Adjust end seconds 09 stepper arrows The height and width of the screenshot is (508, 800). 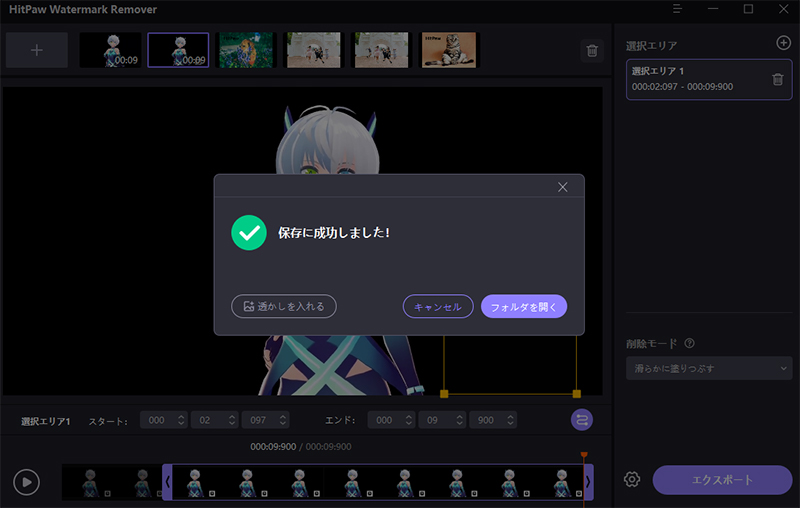click(460, 420)
